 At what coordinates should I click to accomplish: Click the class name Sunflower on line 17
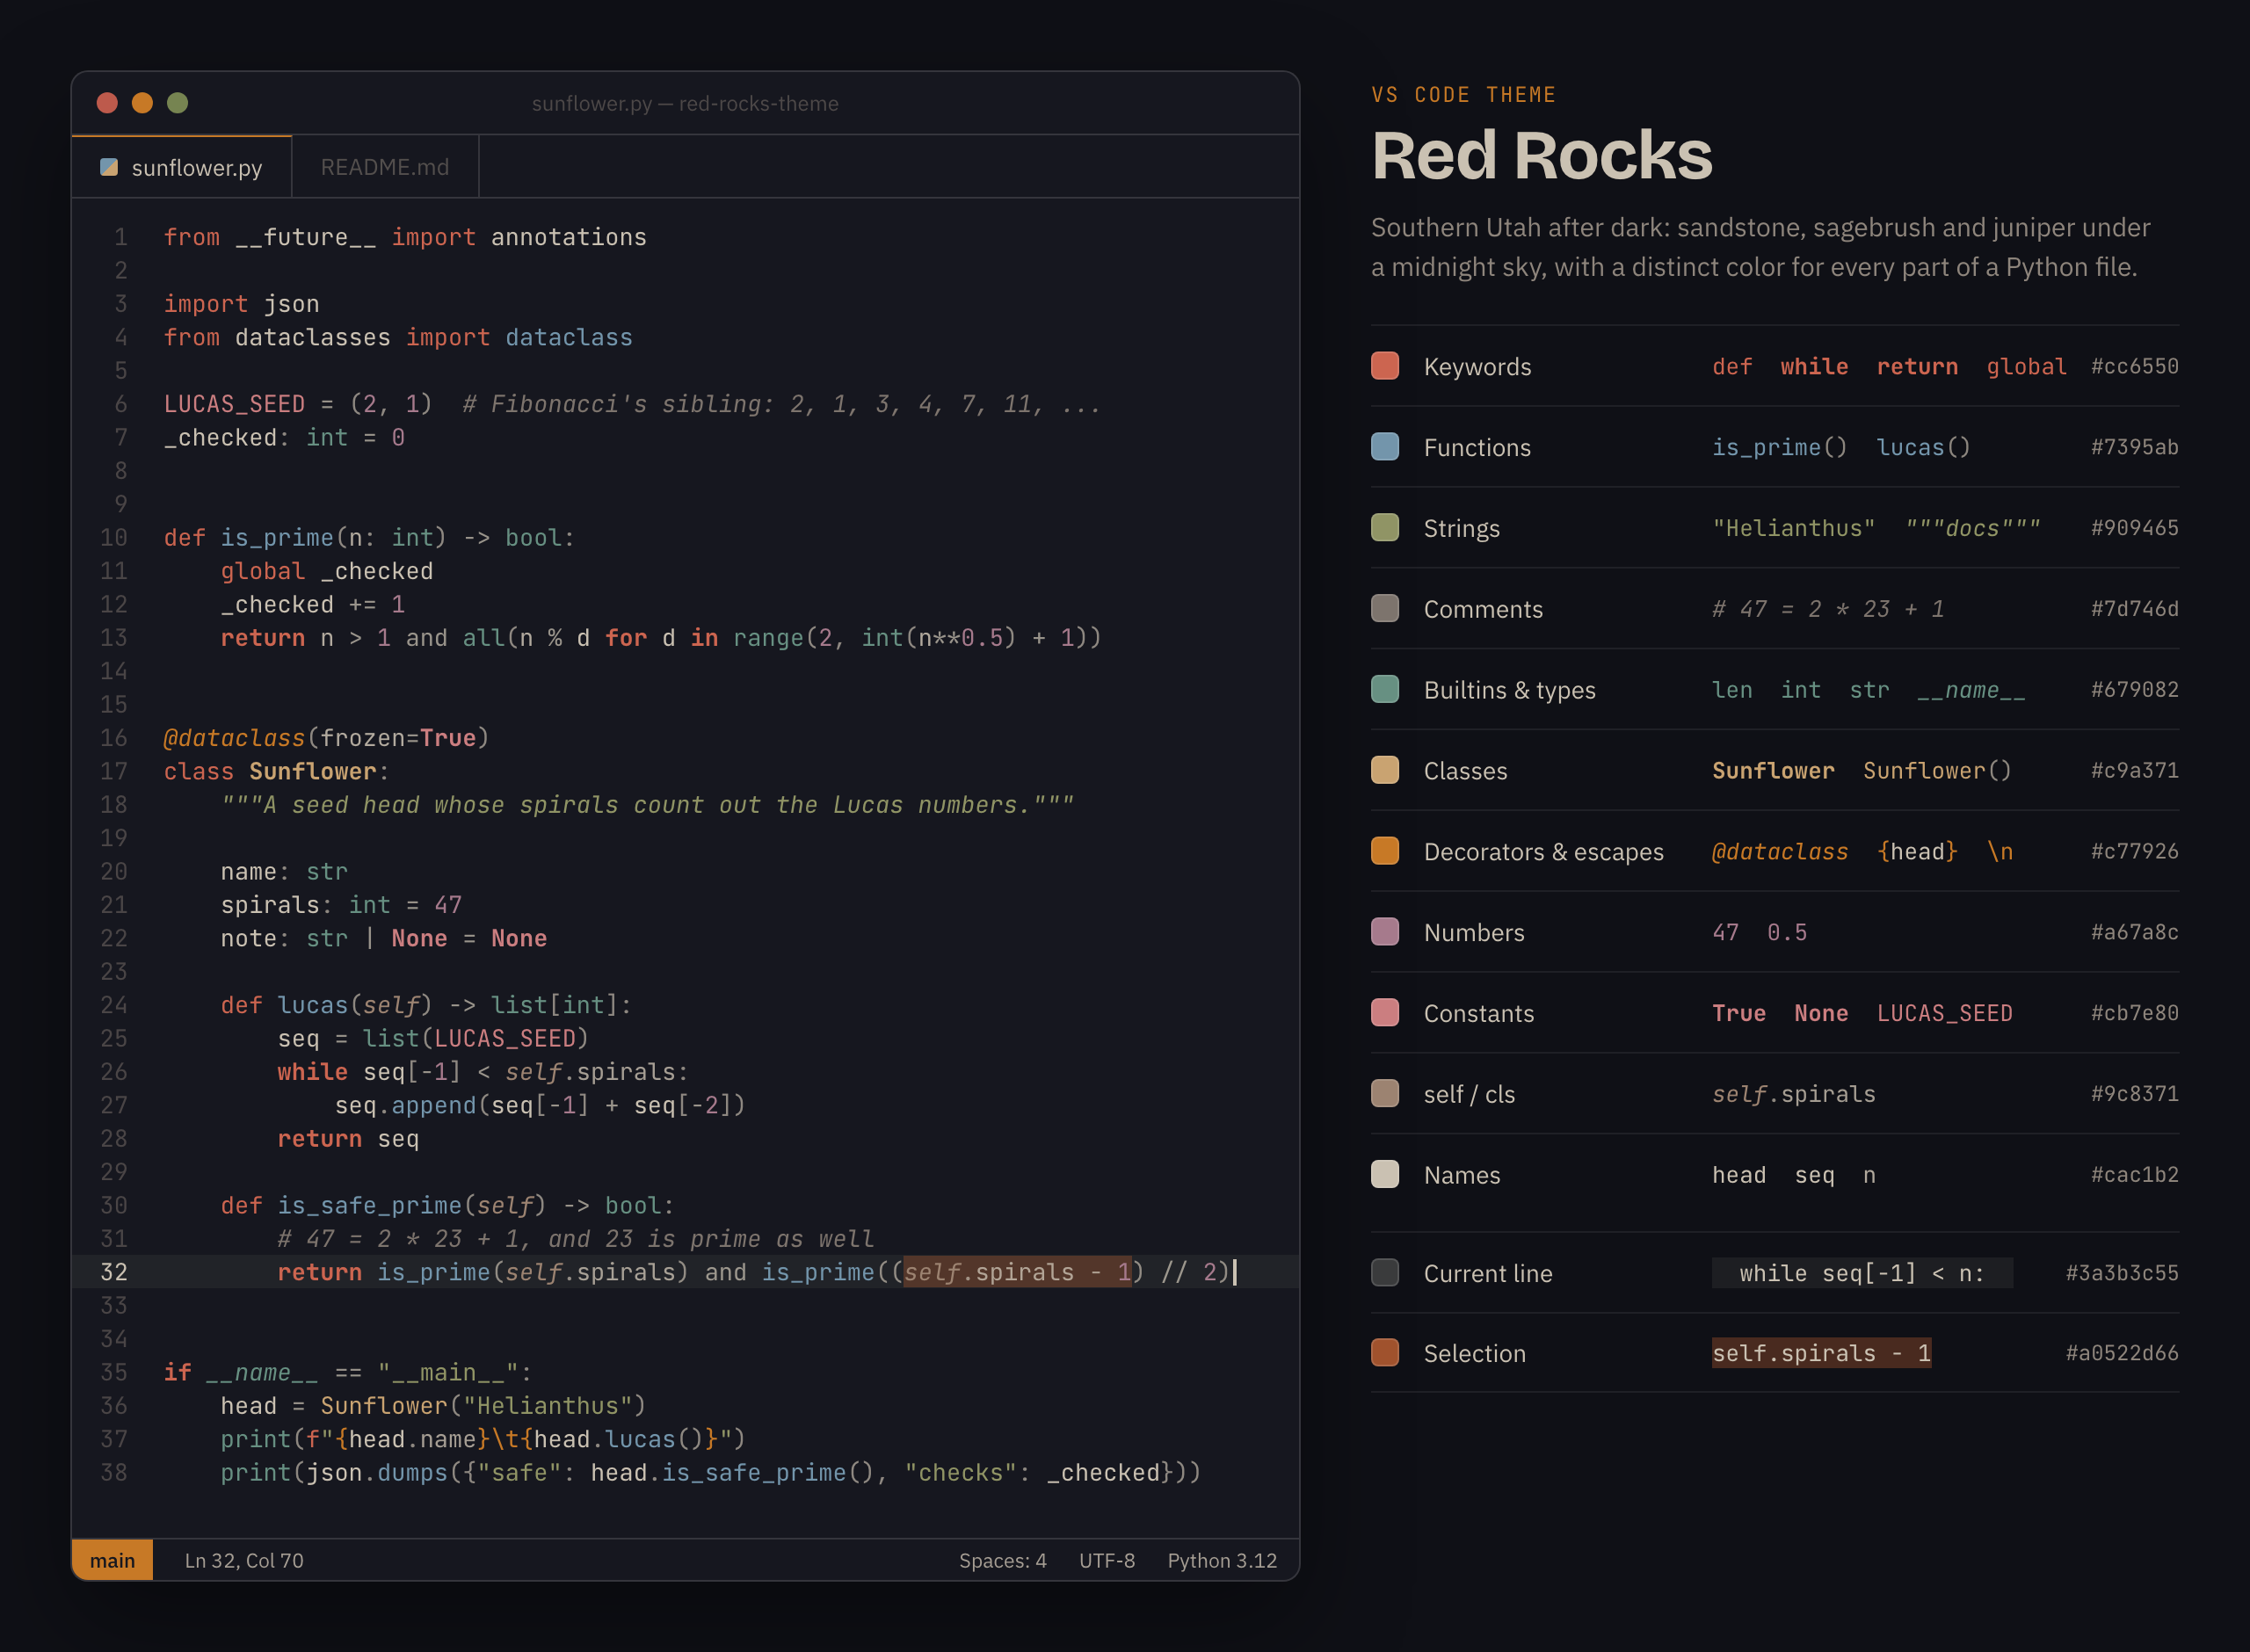click(313, 771)
